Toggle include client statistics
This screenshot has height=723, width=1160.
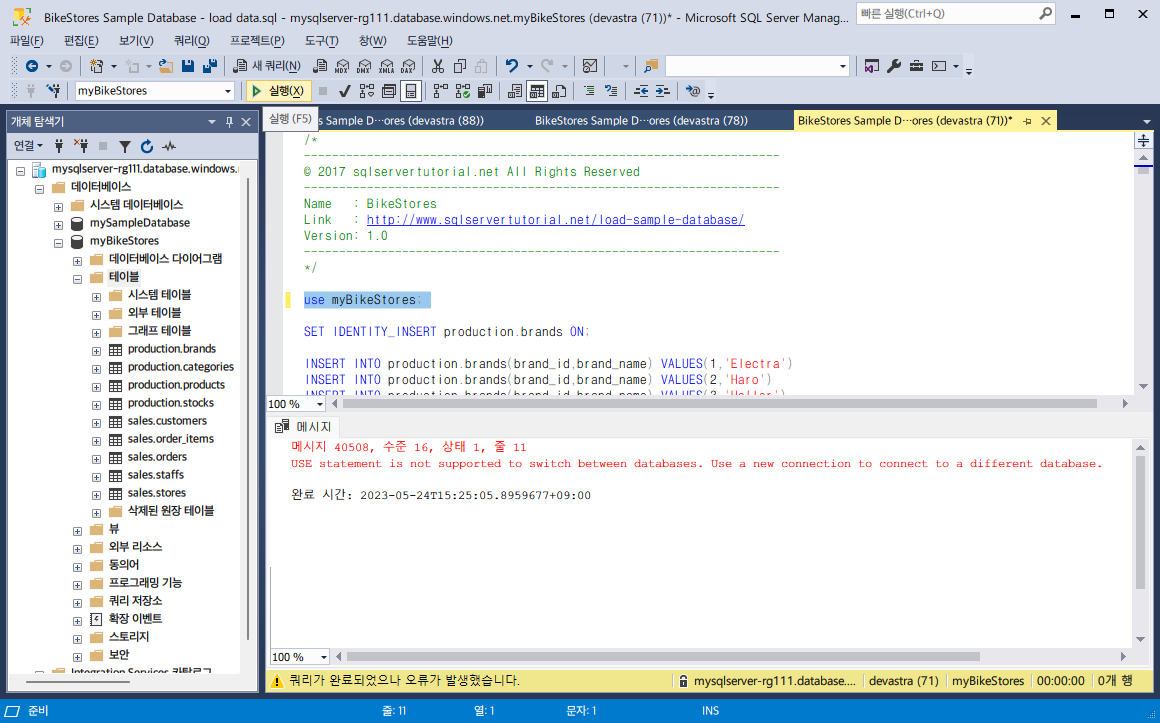point(485,91)
